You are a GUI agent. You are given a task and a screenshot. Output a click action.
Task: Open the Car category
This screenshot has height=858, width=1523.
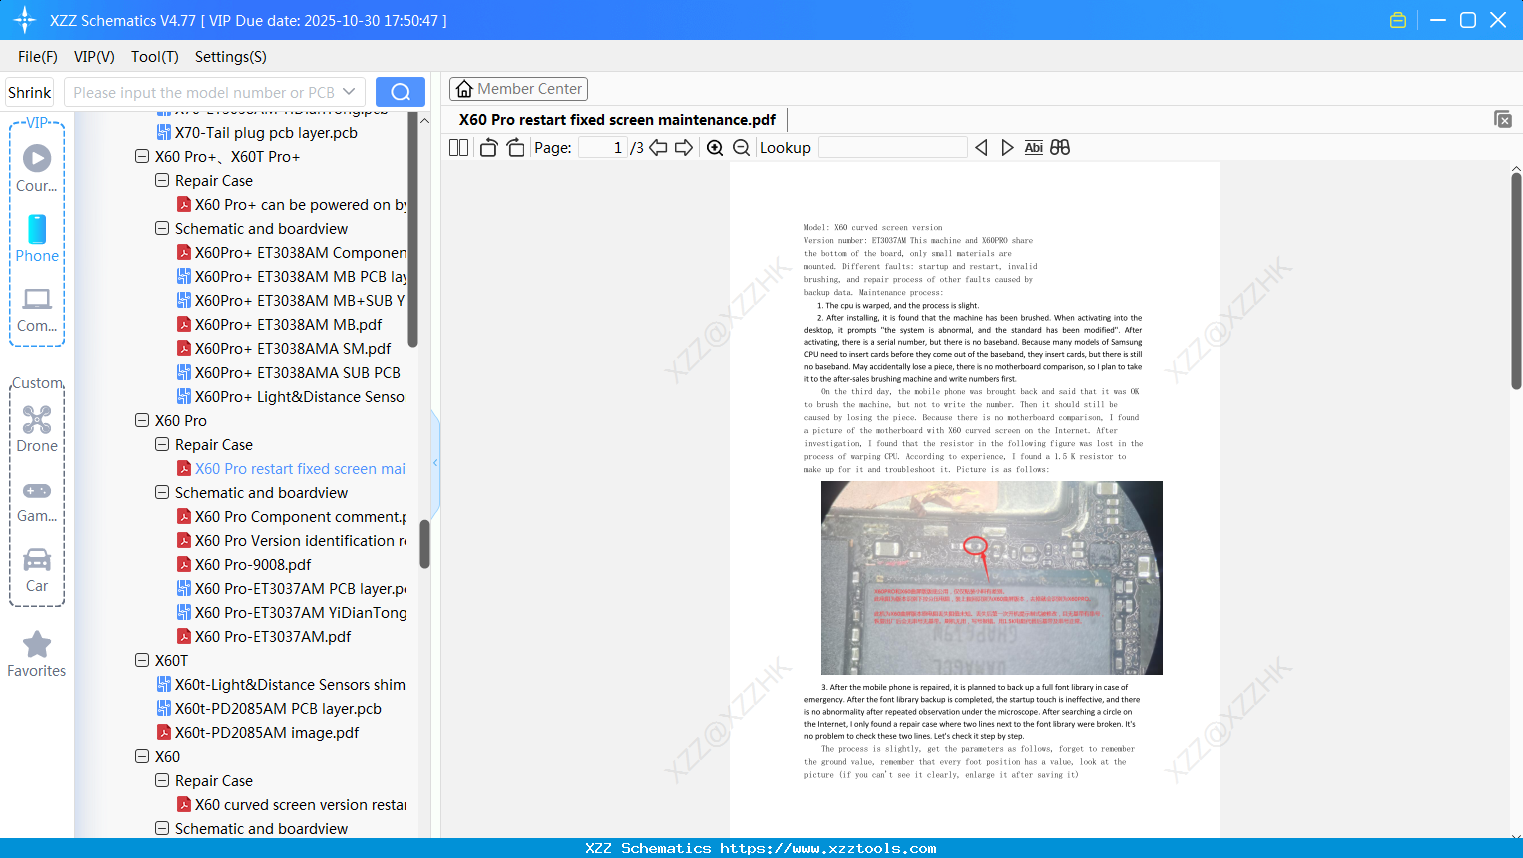point(37,570)
